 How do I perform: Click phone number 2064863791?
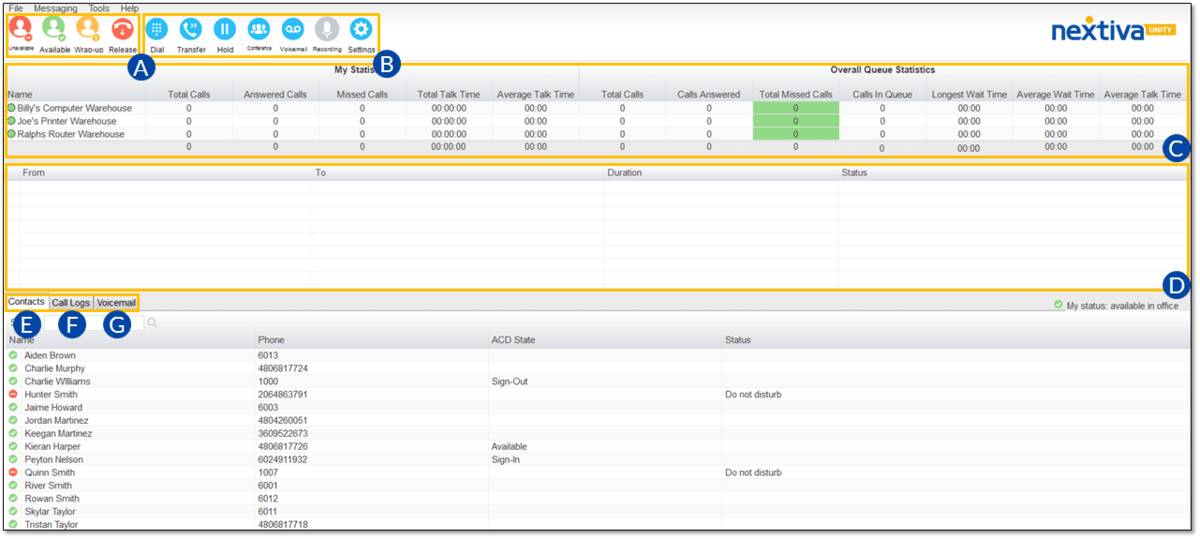coord(283,394)
